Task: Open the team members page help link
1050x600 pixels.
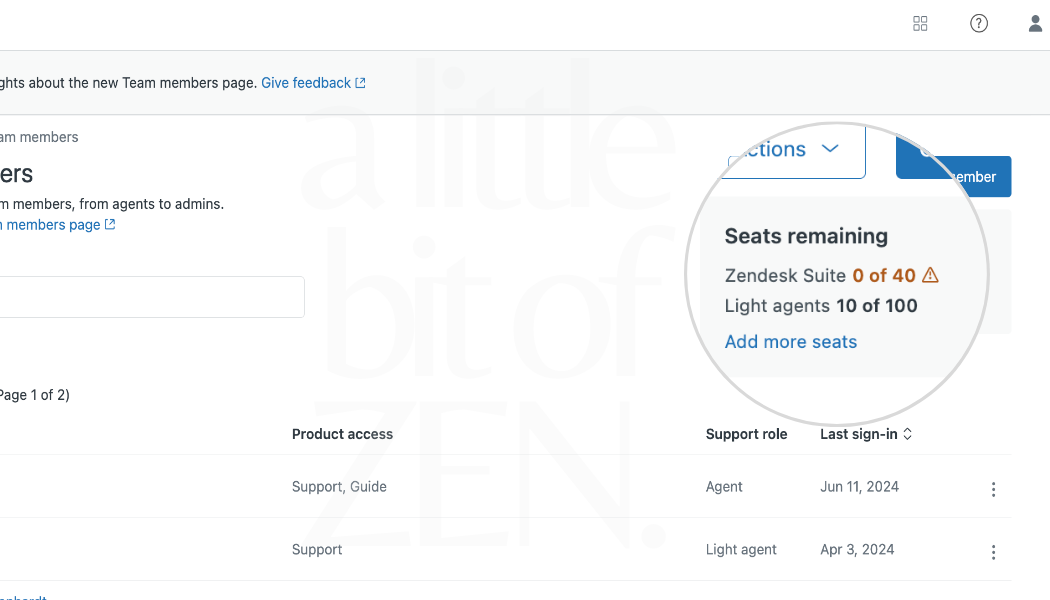Action: click(x=52, y=225)
